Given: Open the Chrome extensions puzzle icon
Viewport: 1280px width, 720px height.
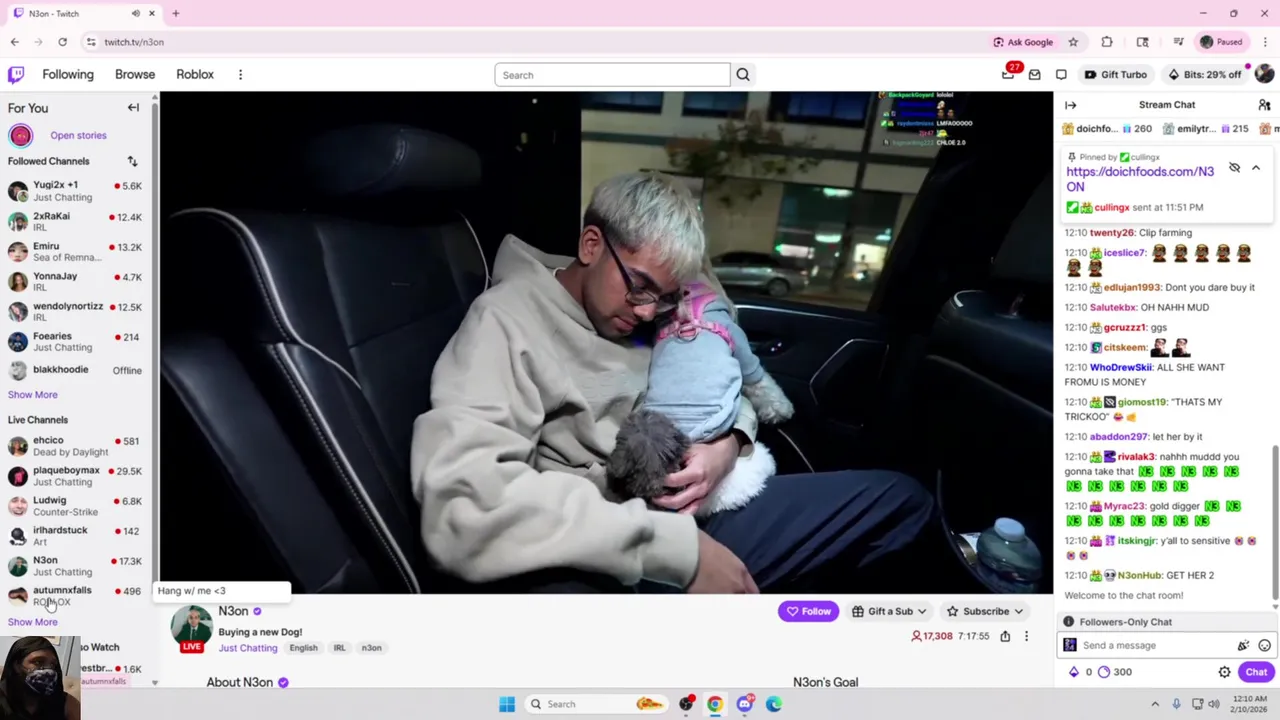Looking at the screenshot, I should pos(1107,42).
